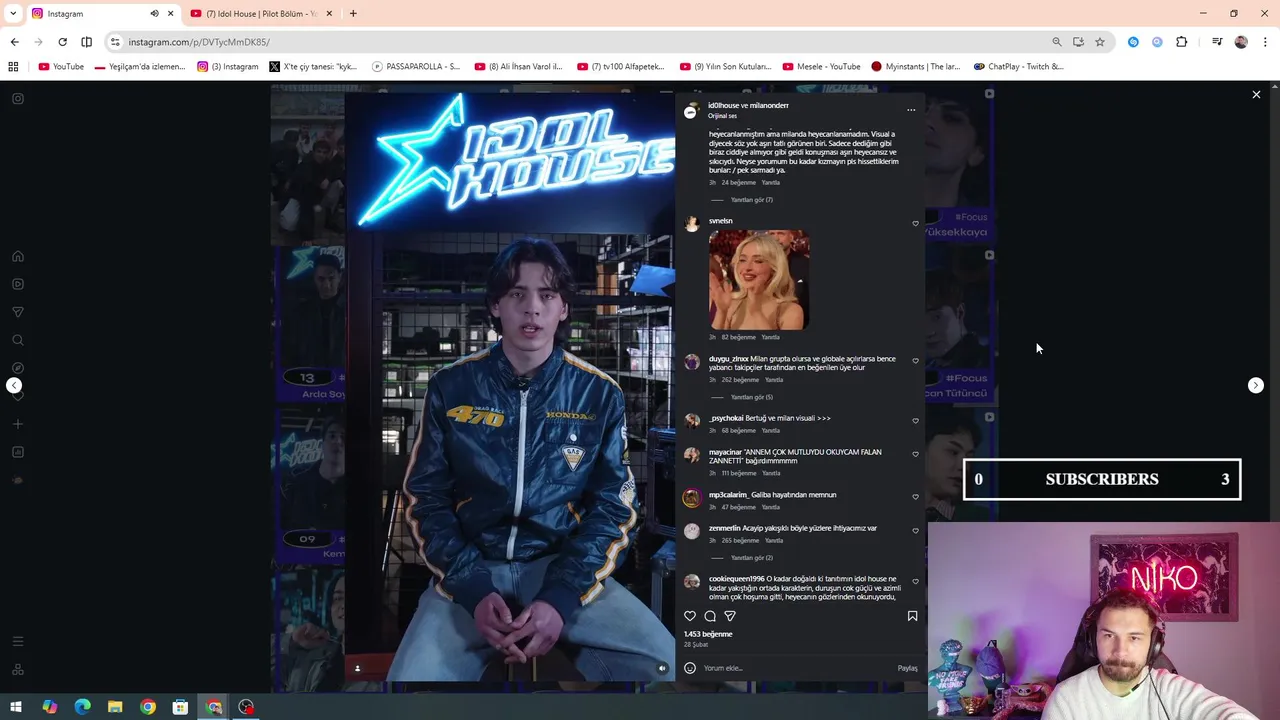Open the YouTube bookmark
Screen dimensions: 1280x720
61,66
